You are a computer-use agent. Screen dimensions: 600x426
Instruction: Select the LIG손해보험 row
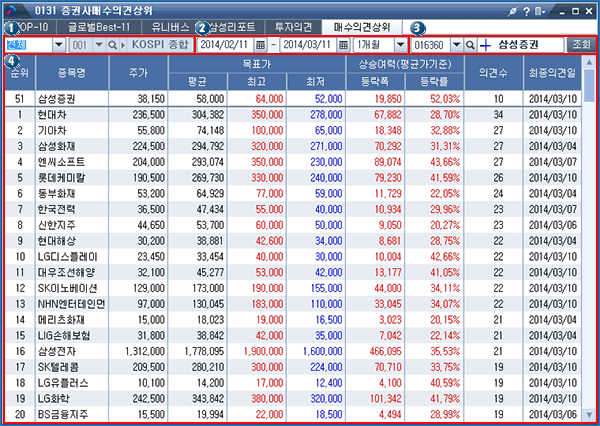tap(293, 335)
